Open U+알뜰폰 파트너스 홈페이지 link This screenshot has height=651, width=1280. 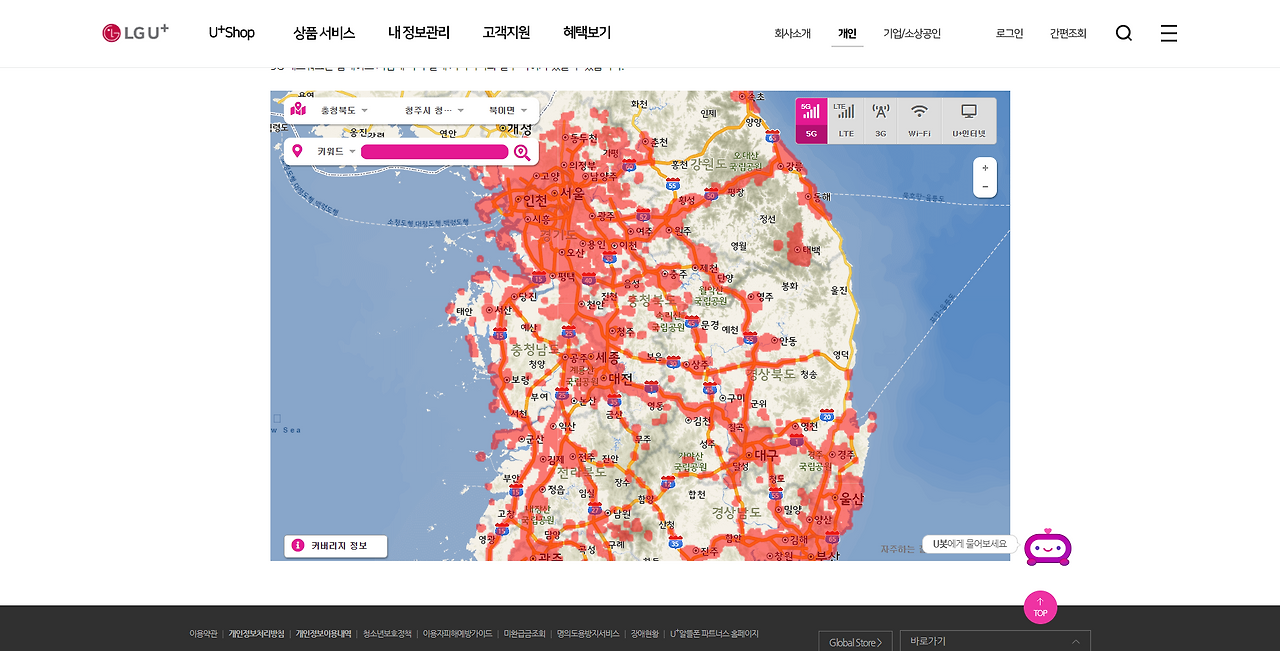tap(714, 634)
